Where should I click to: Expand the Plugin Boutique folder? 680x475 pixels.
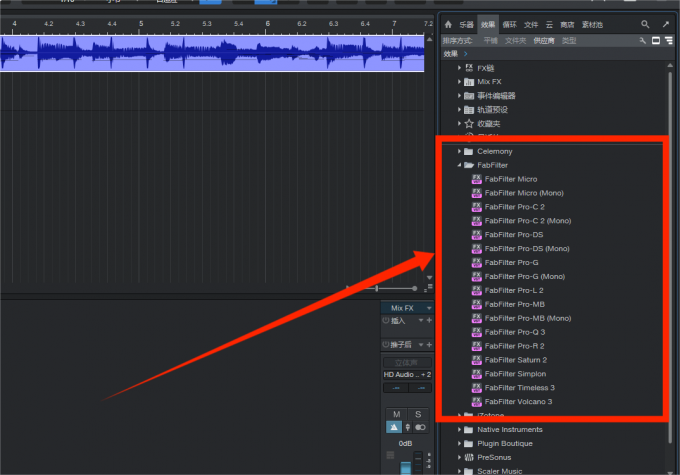(x=459, y=443)
